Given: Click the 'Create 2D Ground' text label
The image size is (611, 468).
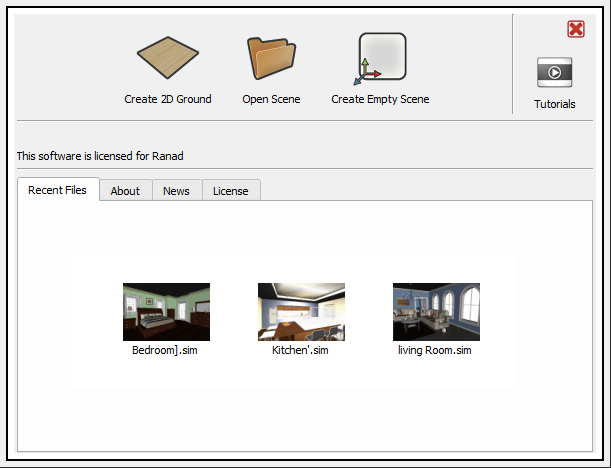Looking at the screenshot, I should coord(168,99).
